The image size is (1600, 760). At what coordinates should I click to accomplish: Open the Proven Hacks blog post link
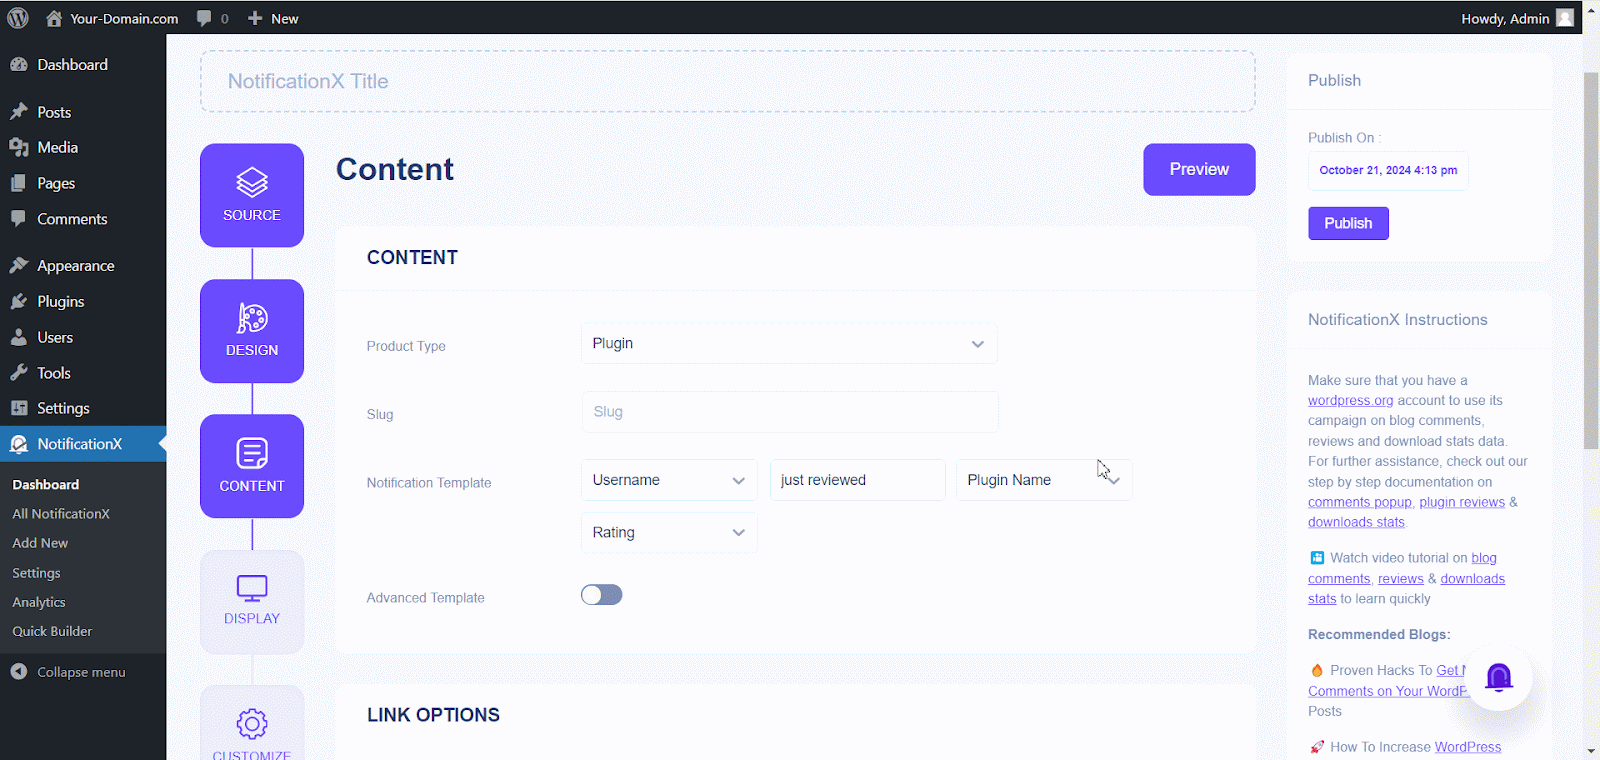tap(1388, 681)
